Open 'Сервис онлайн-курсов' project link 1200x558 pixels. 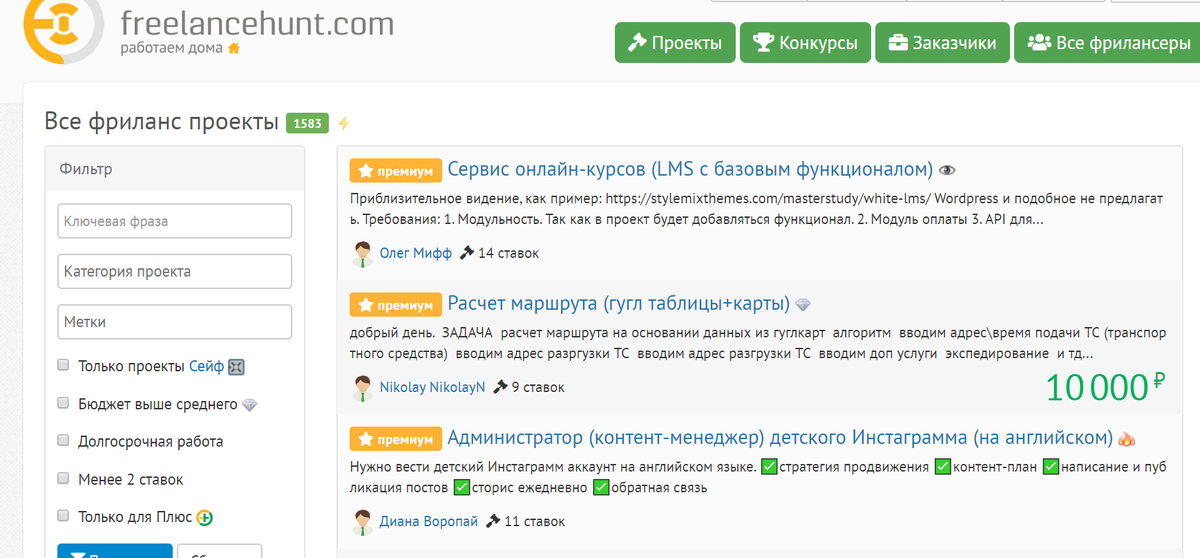click(690, 169)
